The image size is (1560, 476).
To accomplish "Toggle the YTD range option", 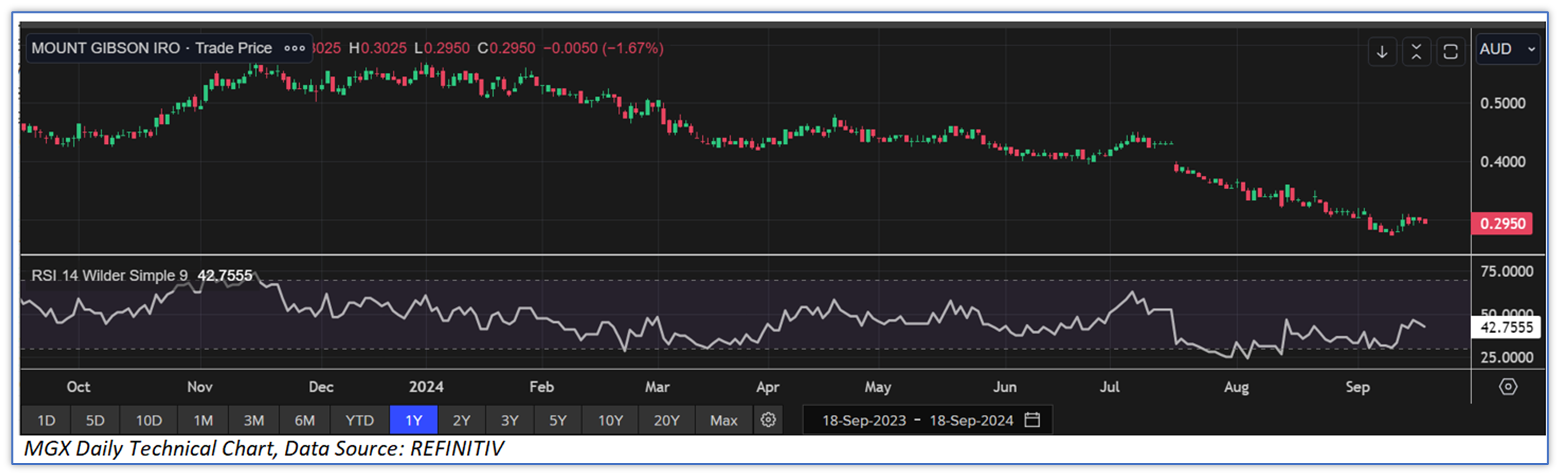I will [x=359, y=419].
